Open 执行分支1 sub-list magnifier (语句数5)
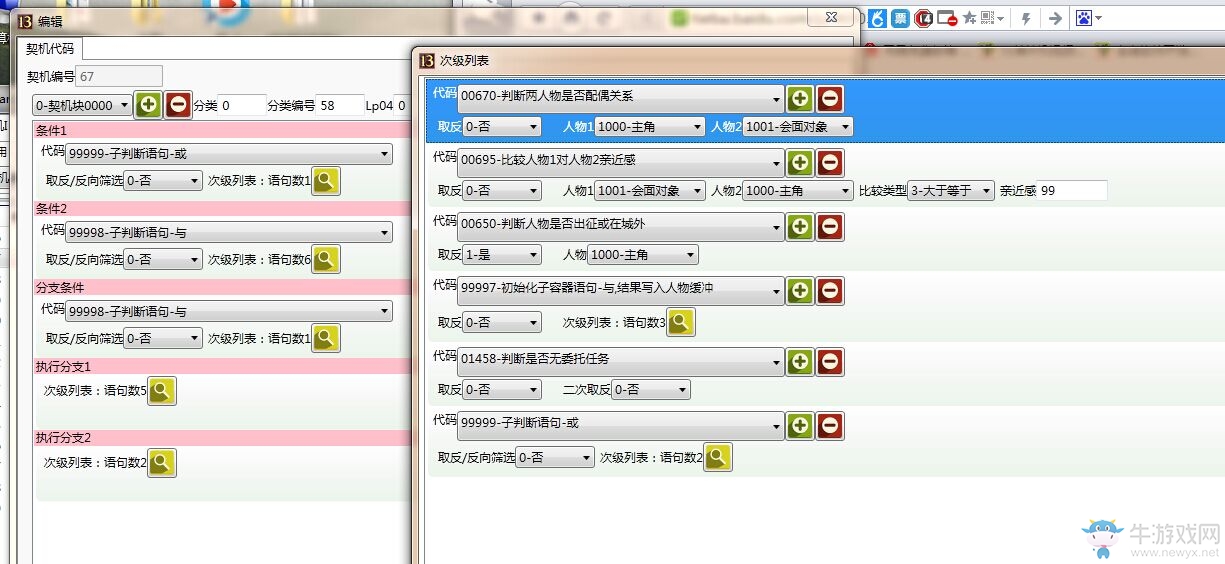Viewport: 1225px width, 564px height. (x=162, y=390)
